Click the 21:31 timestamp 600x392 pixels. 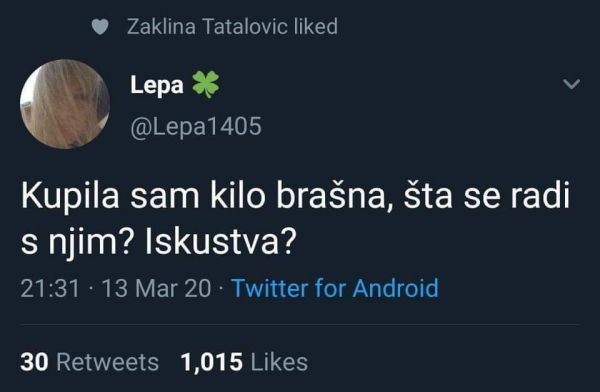[x=50, y=288]
